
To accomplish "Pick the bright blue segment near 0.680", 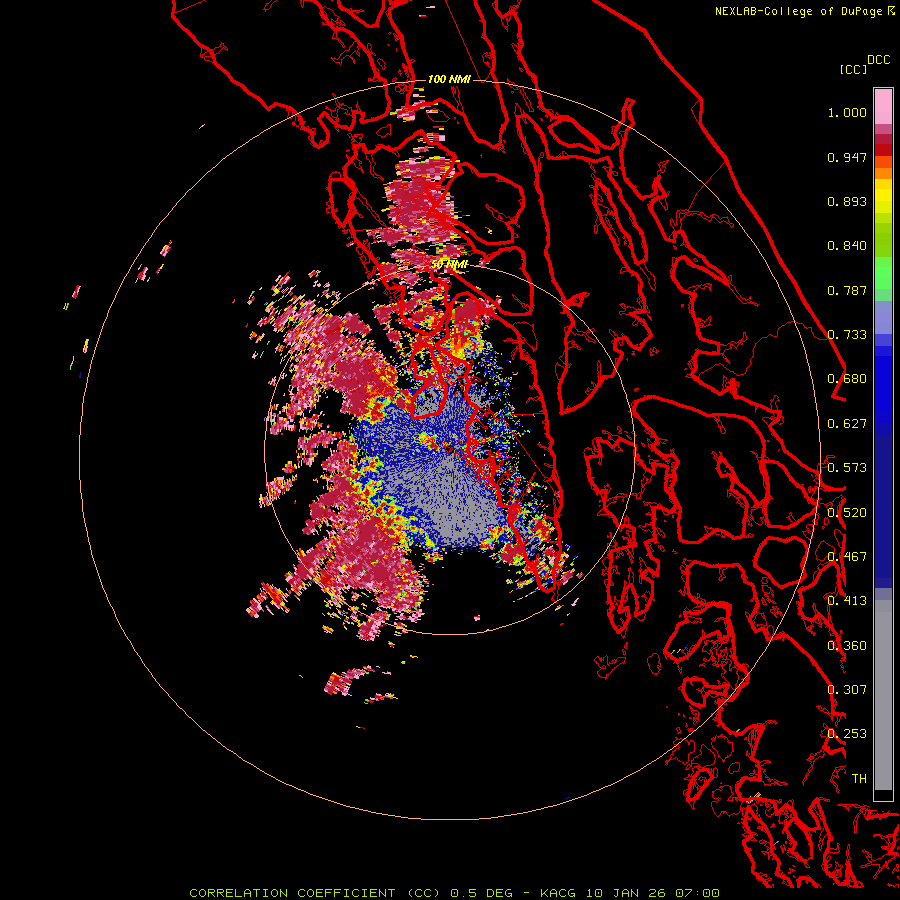I will coord(883,385).
